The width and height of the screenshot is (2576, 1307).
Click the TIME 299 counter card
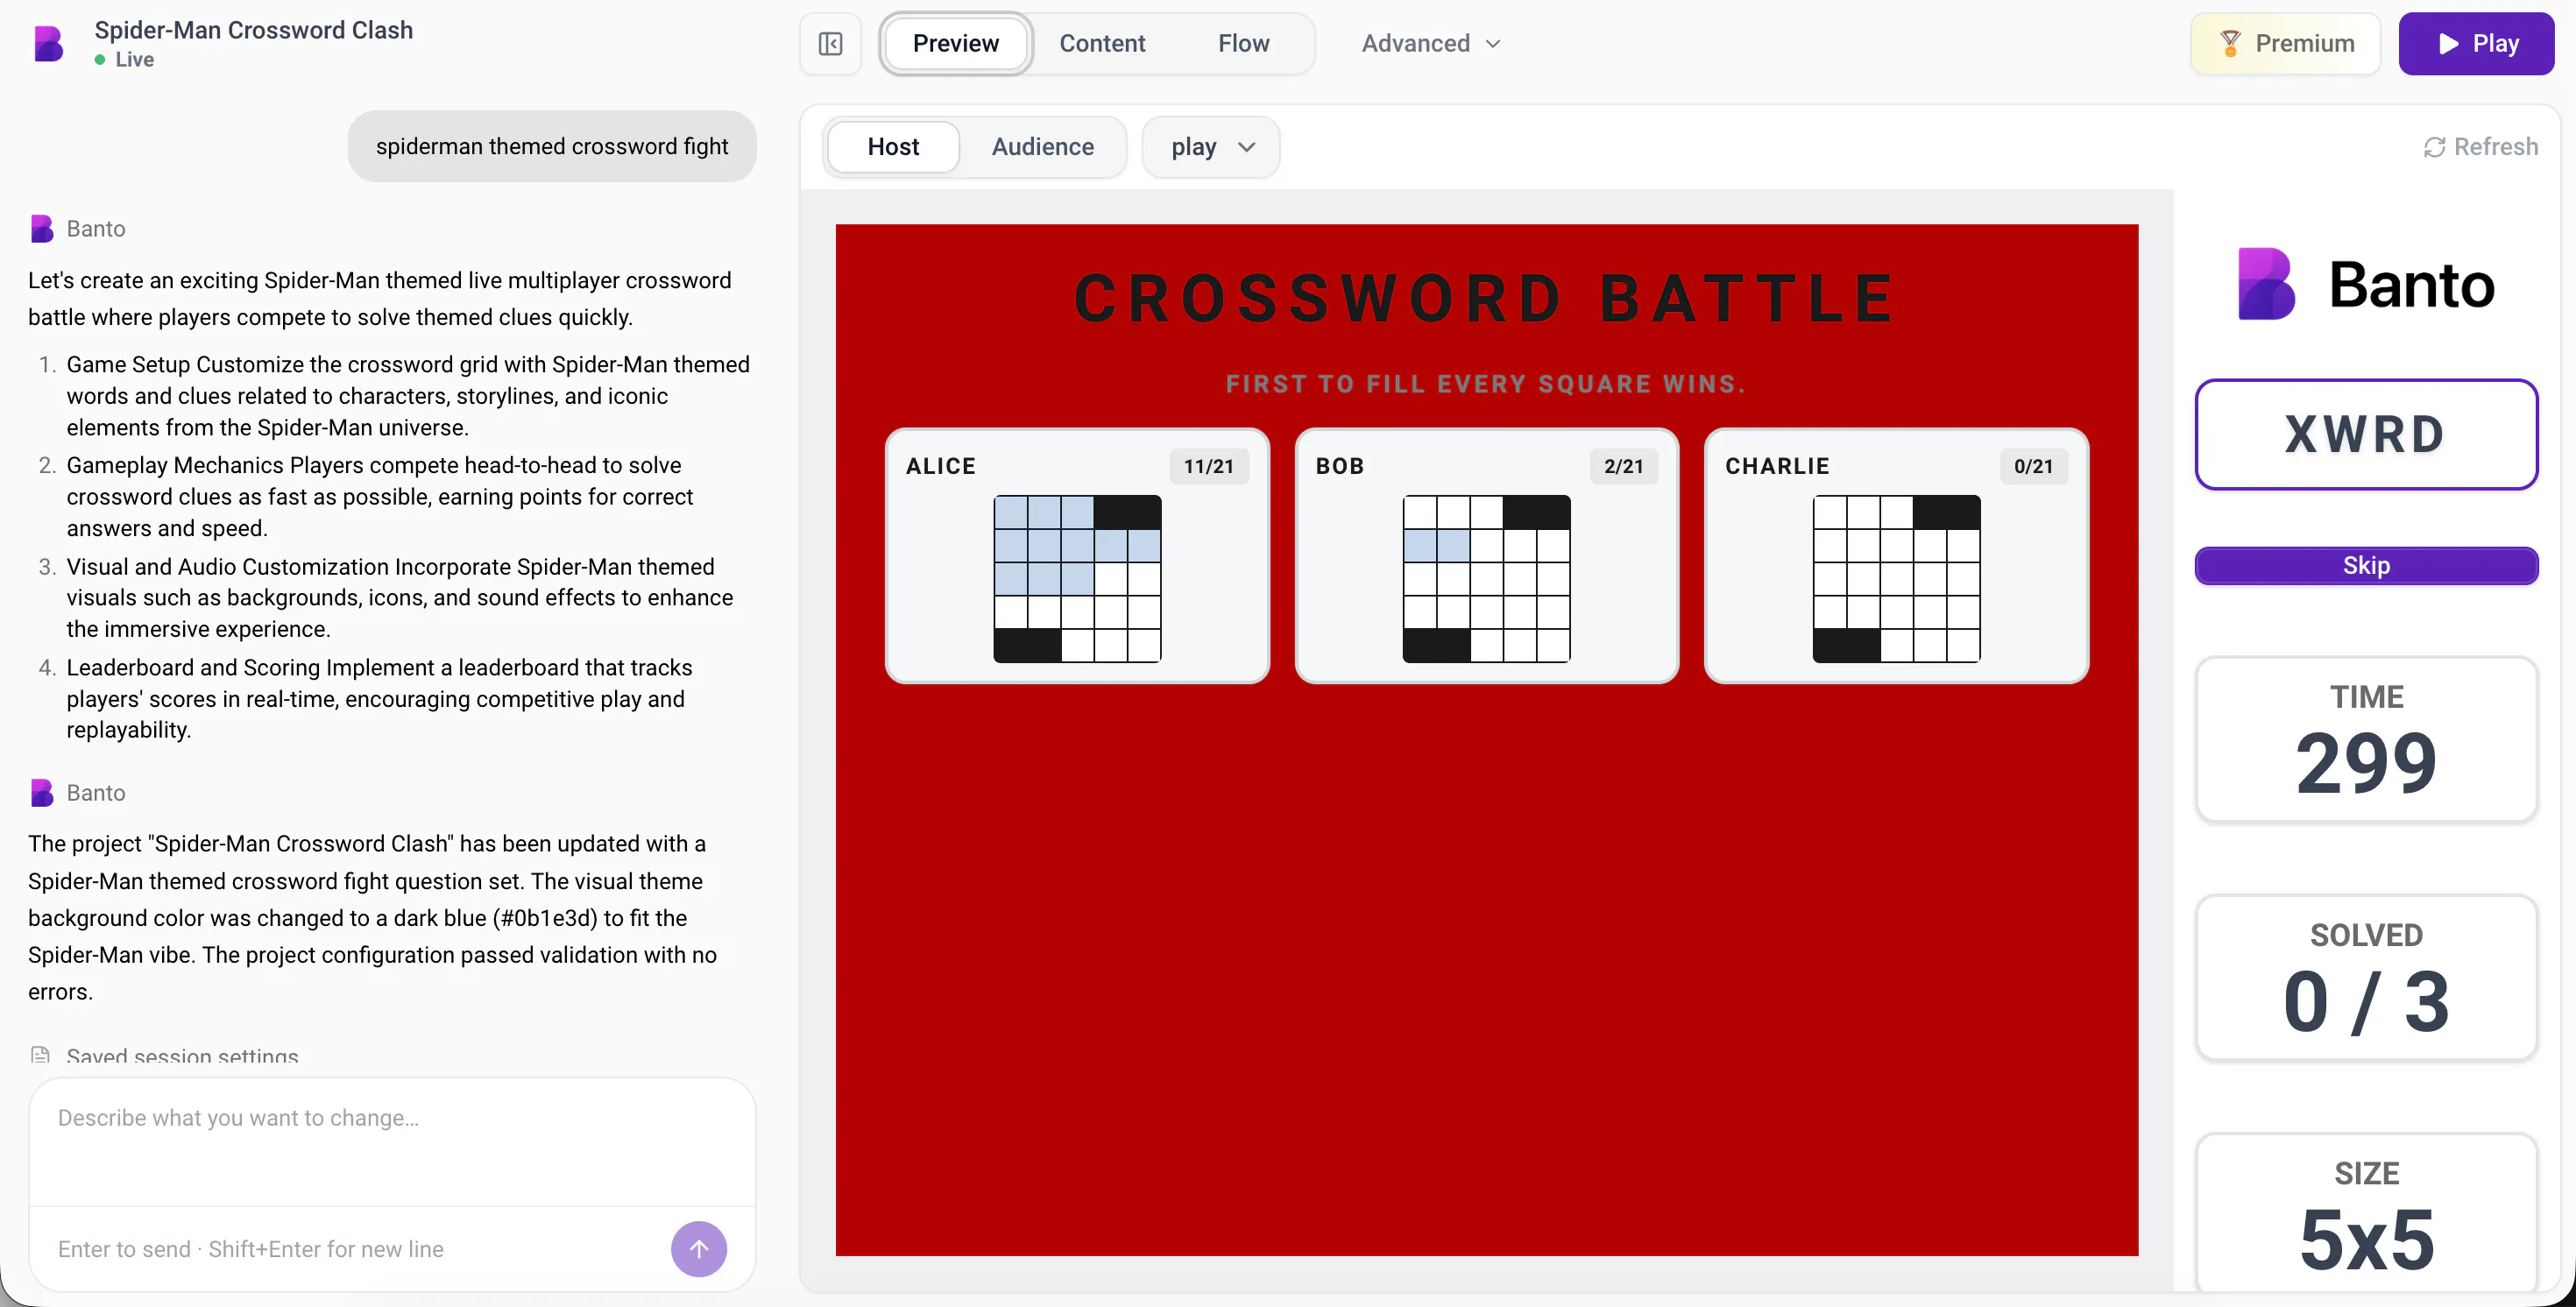tap(2366, 739)
